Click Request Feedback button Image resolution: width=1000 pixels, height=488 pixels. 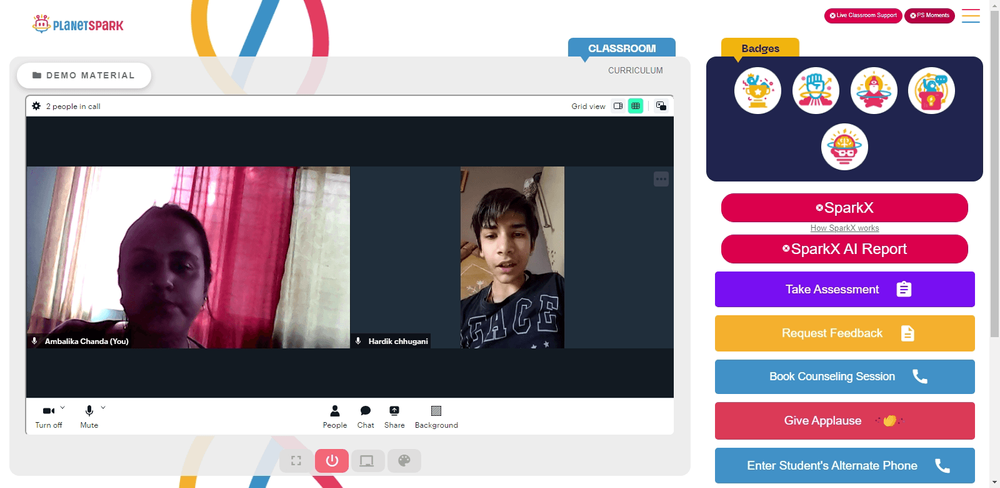pos(844,333)
